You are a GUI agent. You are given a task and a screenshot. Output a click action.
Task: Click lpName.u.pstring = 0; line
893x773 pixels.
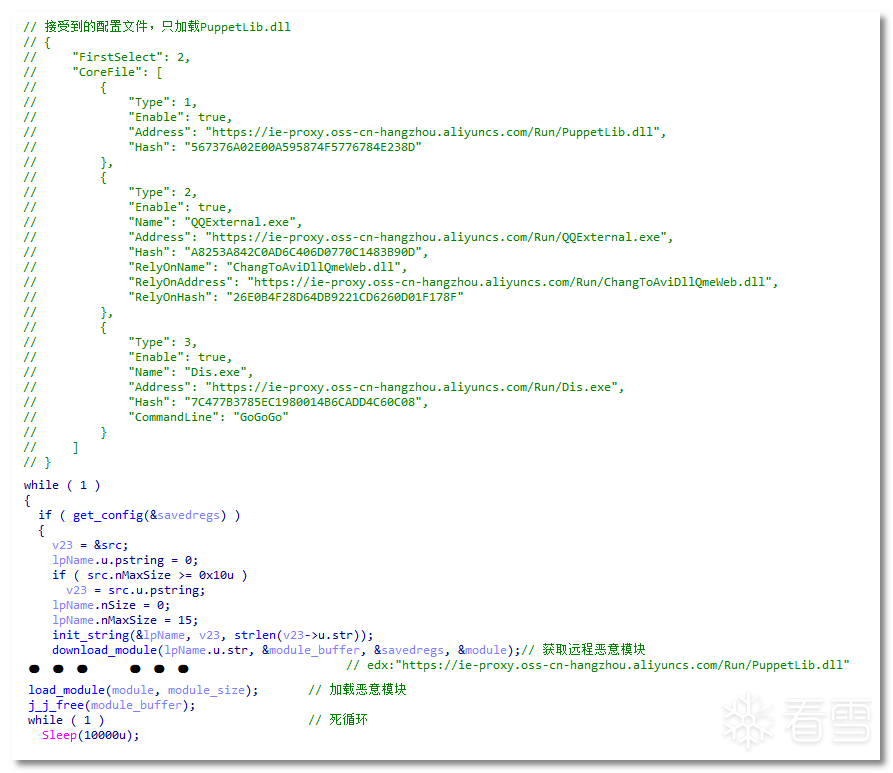click(125, 561)
